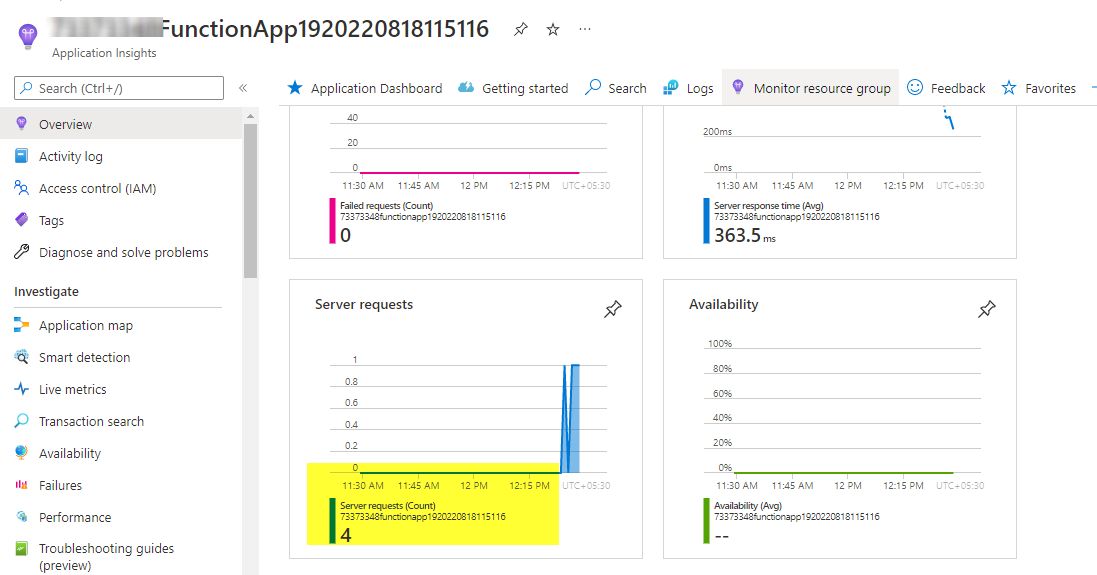This screenshot has height=575, width=1097.
Task: Open Application map
Action: 85,325
